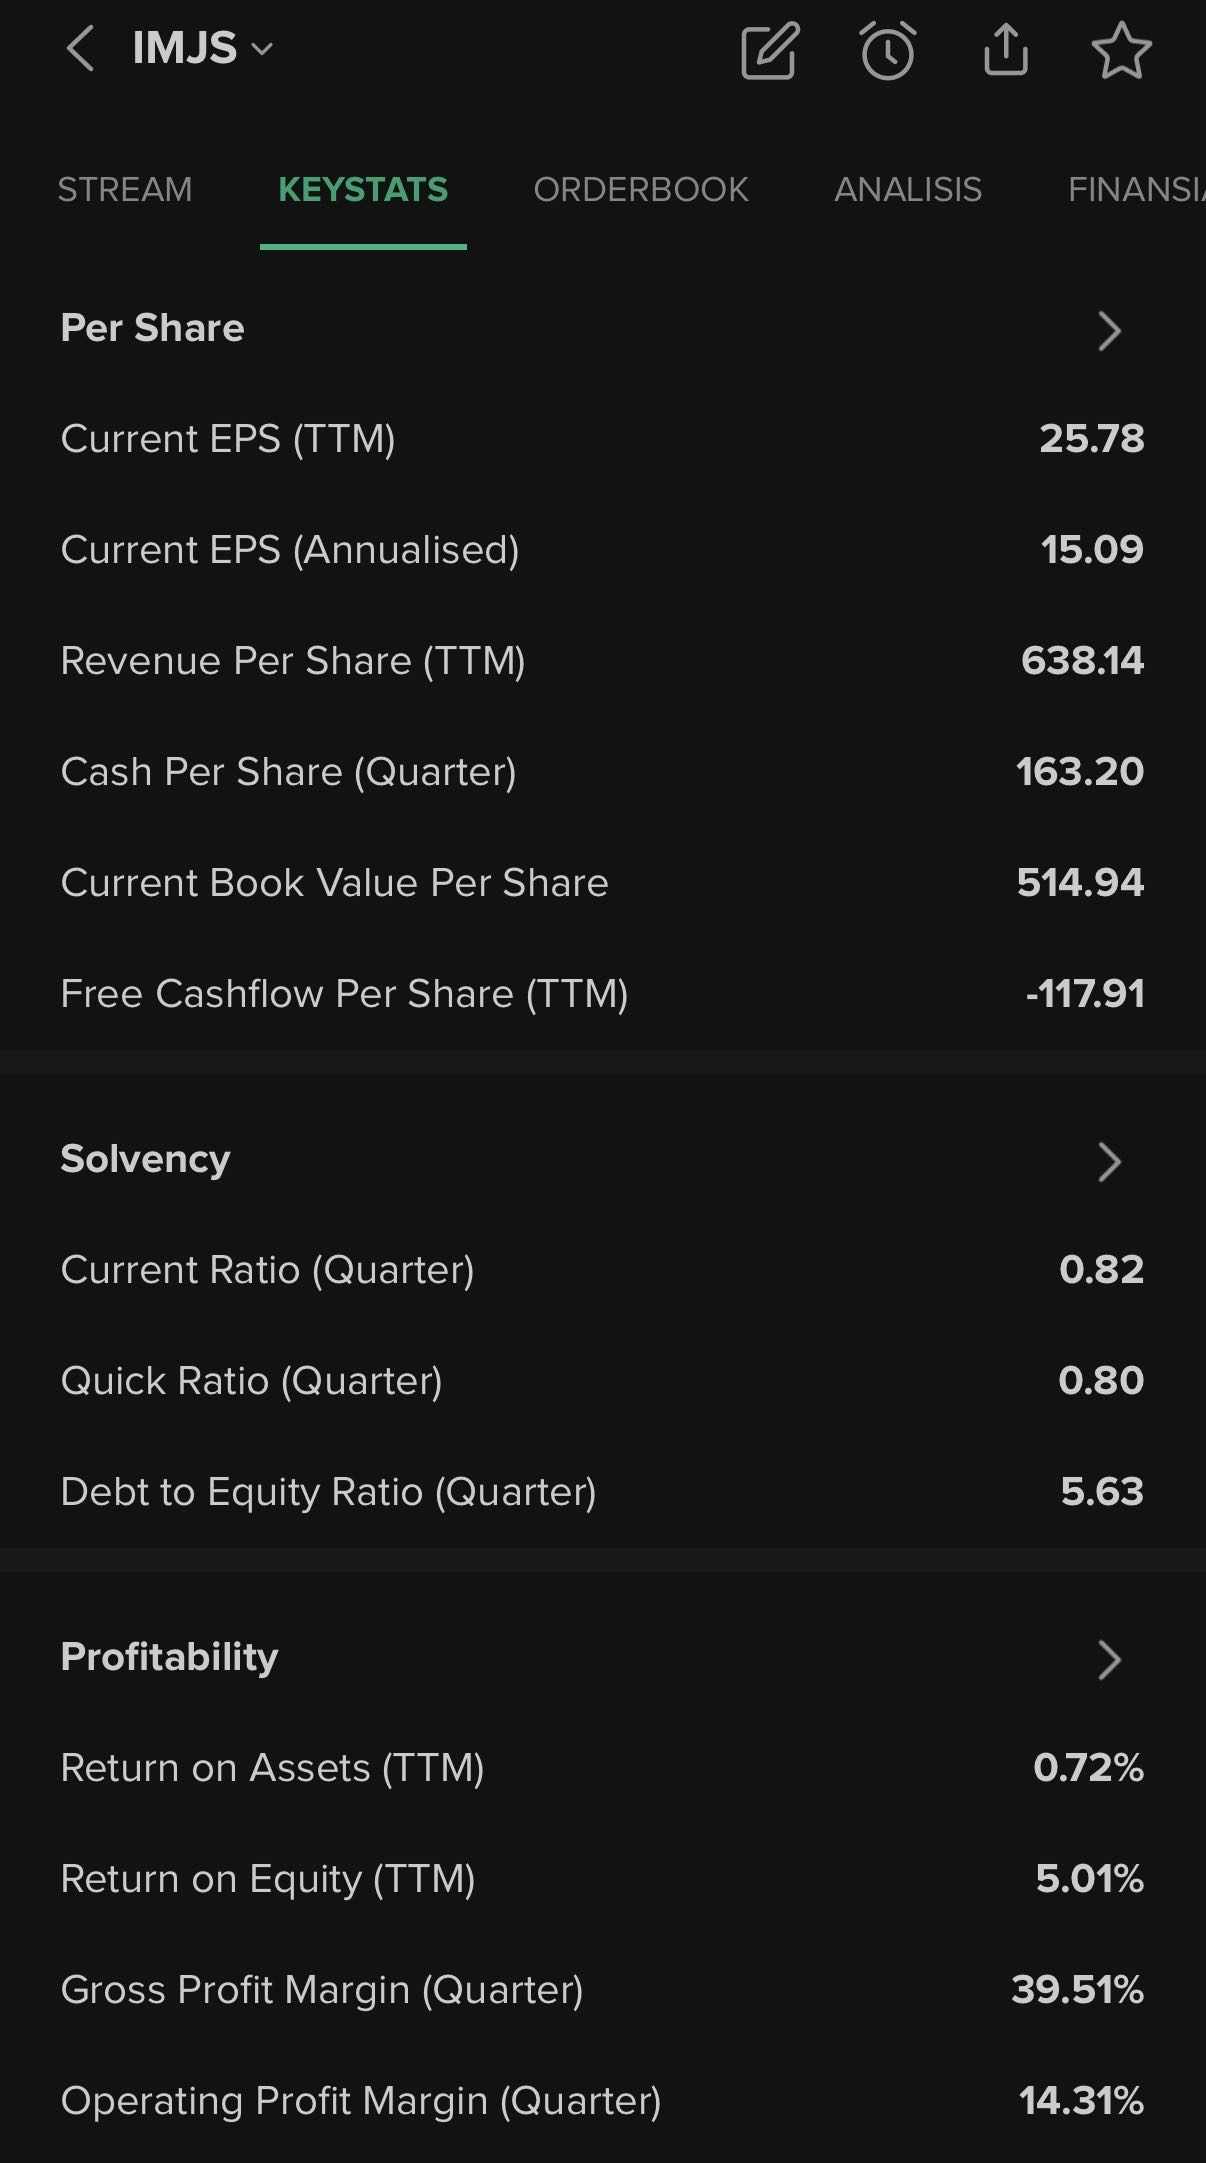Expand Profitability section chevron

tap(1109, 1659)
